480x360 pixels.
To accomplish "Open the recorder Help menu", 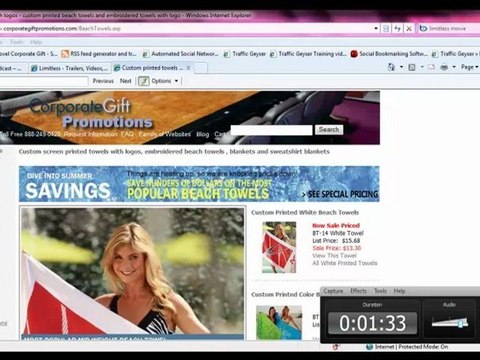I will coord(399,291).
